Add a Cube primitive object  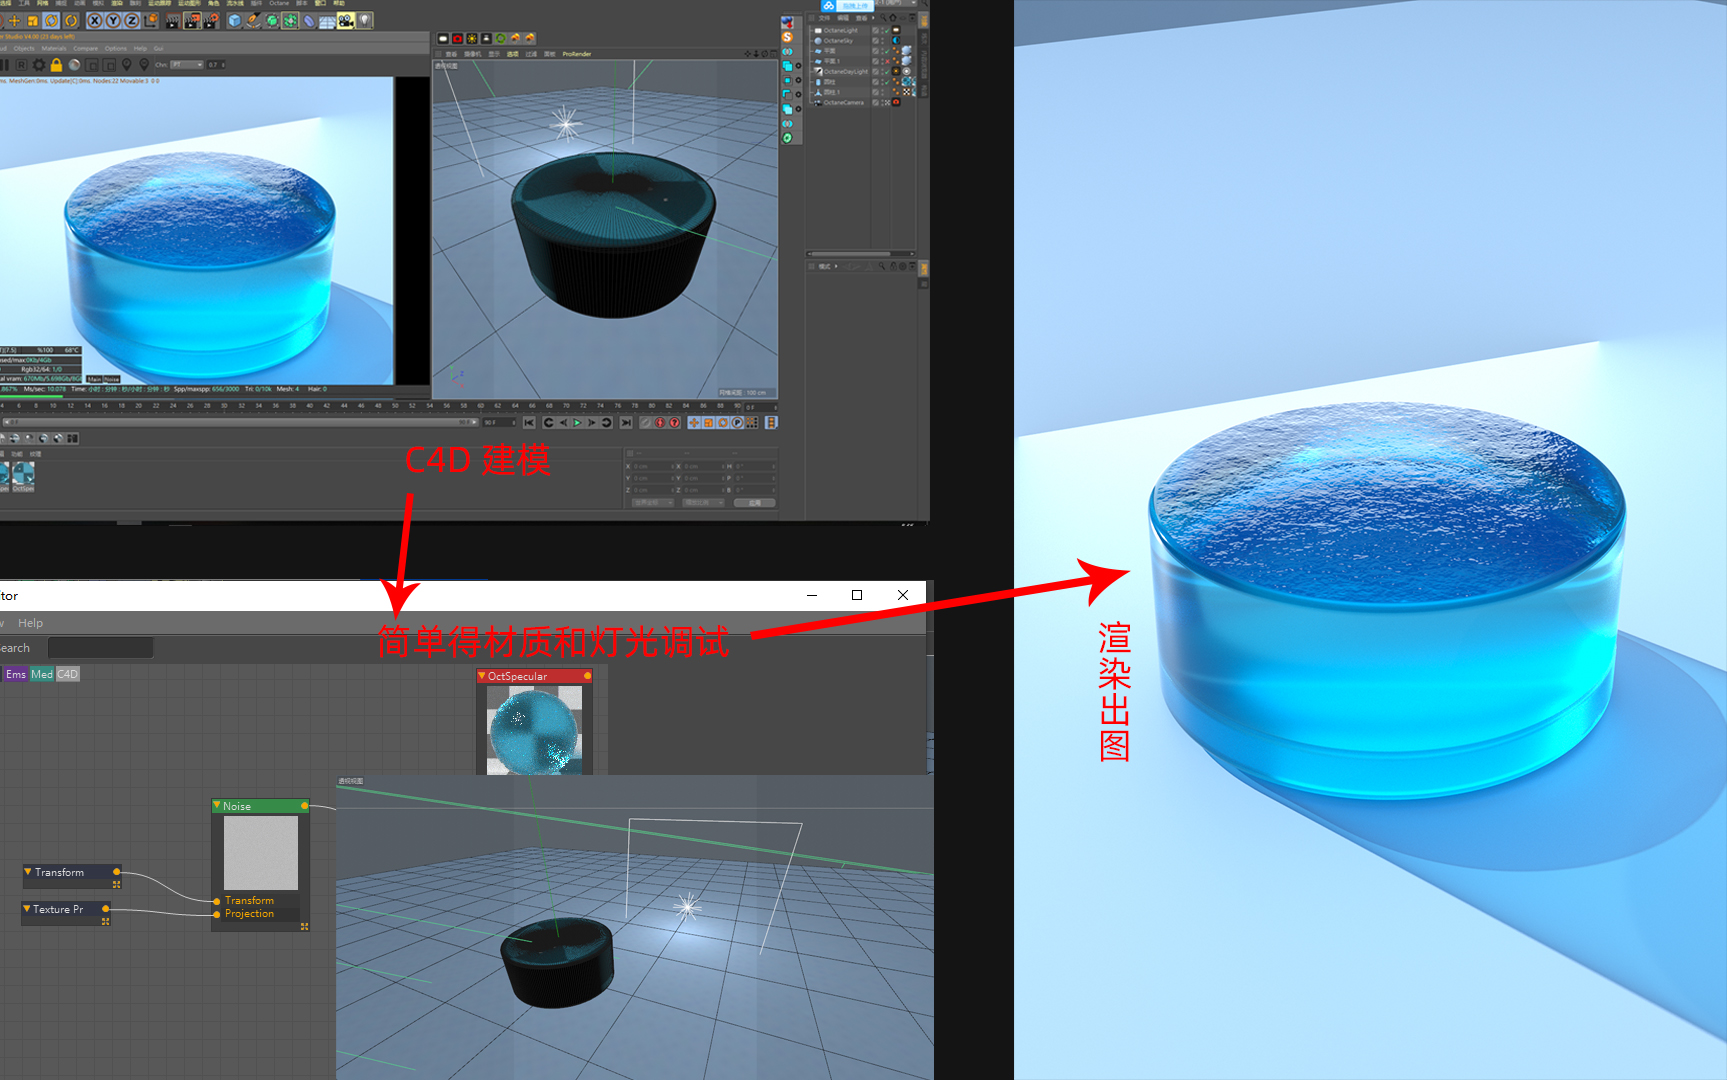(x=234, y=20)
